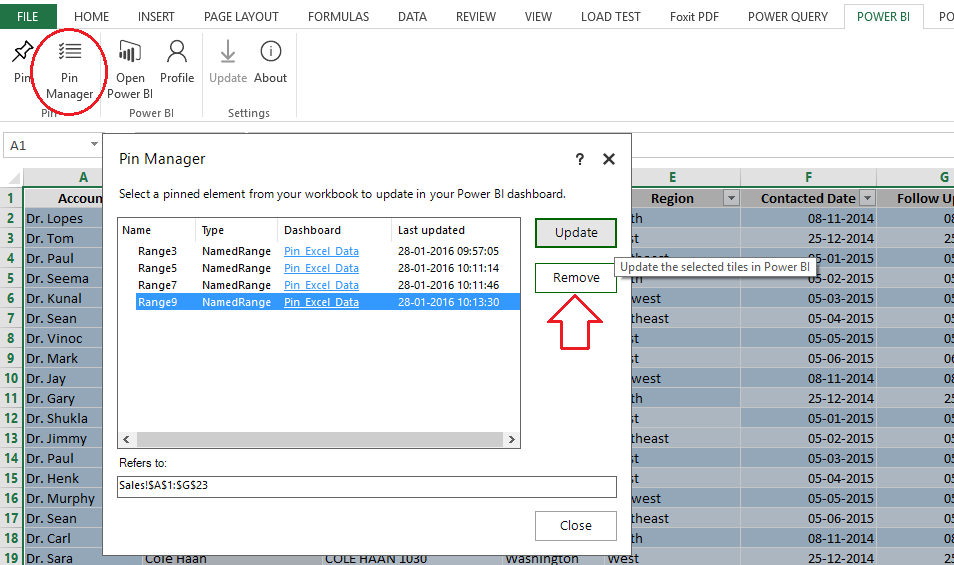Expand the Name Box dropdown arrow
The width and height of the screenshot is (954, 565).
(x=94, y=145)
